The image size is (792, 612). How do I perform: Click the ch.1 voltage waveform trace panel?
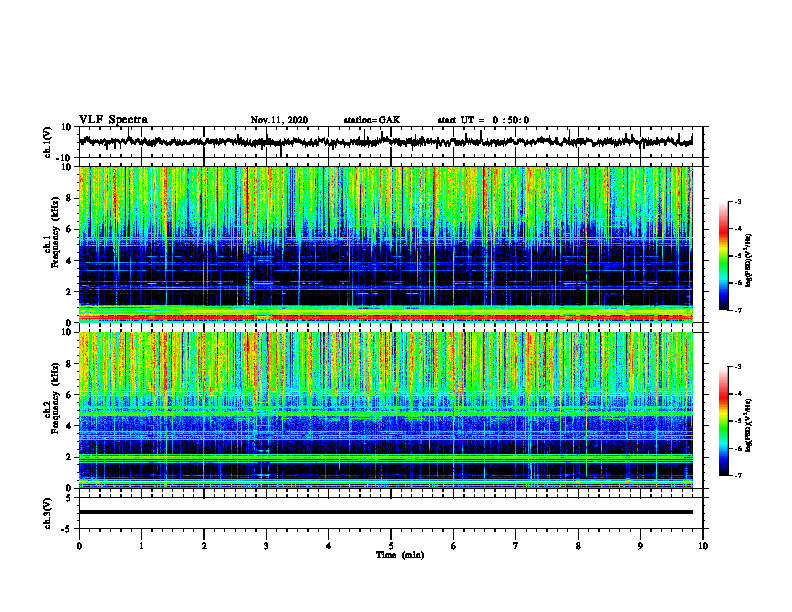click(391, 142)
